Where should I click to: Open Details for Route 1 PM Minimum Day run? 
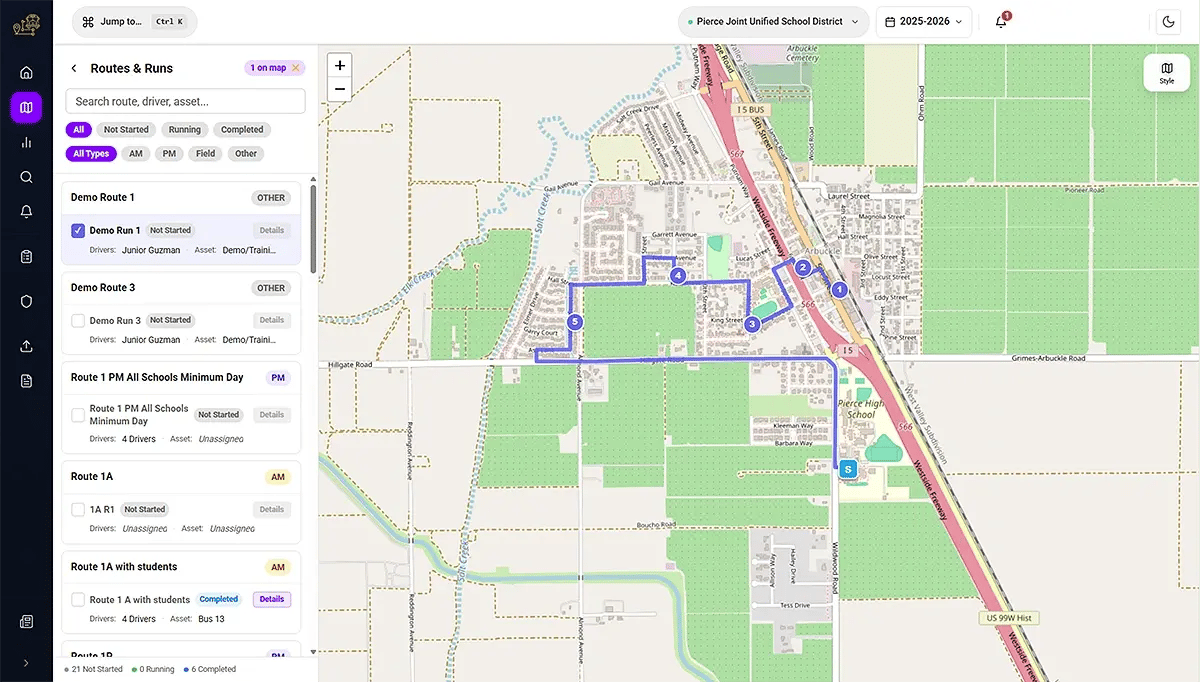[x=272, y=415]
